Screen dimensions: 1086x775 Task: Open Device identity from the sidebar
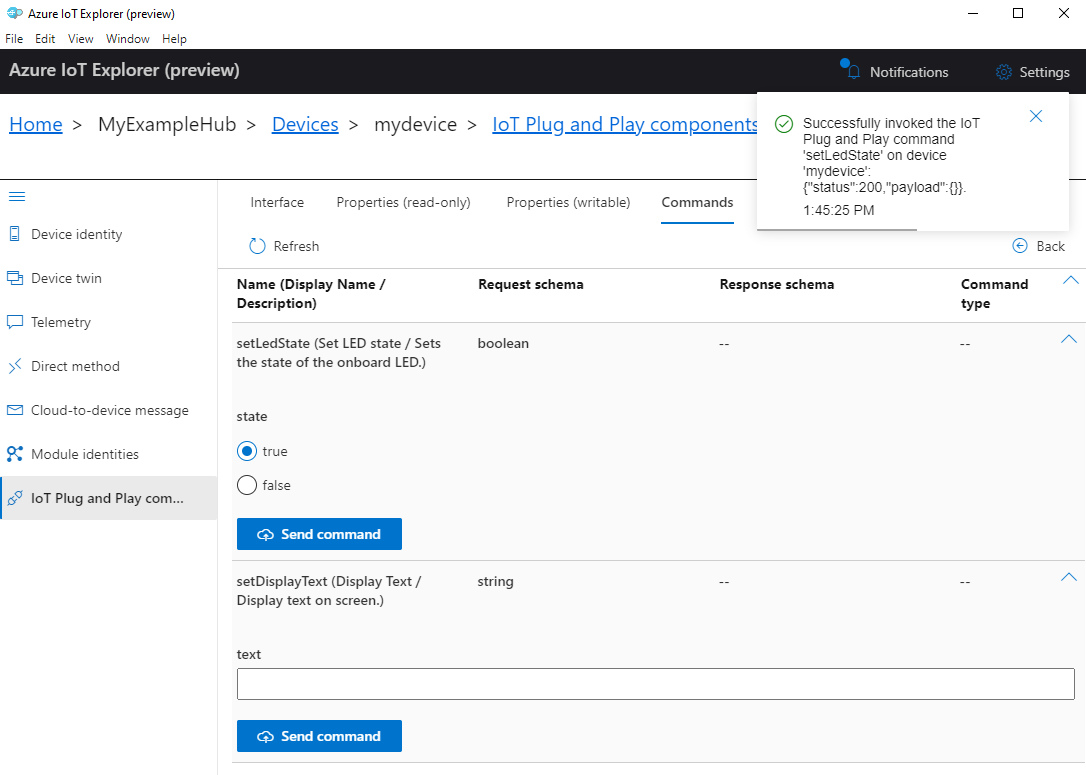[x=75, y=233]
